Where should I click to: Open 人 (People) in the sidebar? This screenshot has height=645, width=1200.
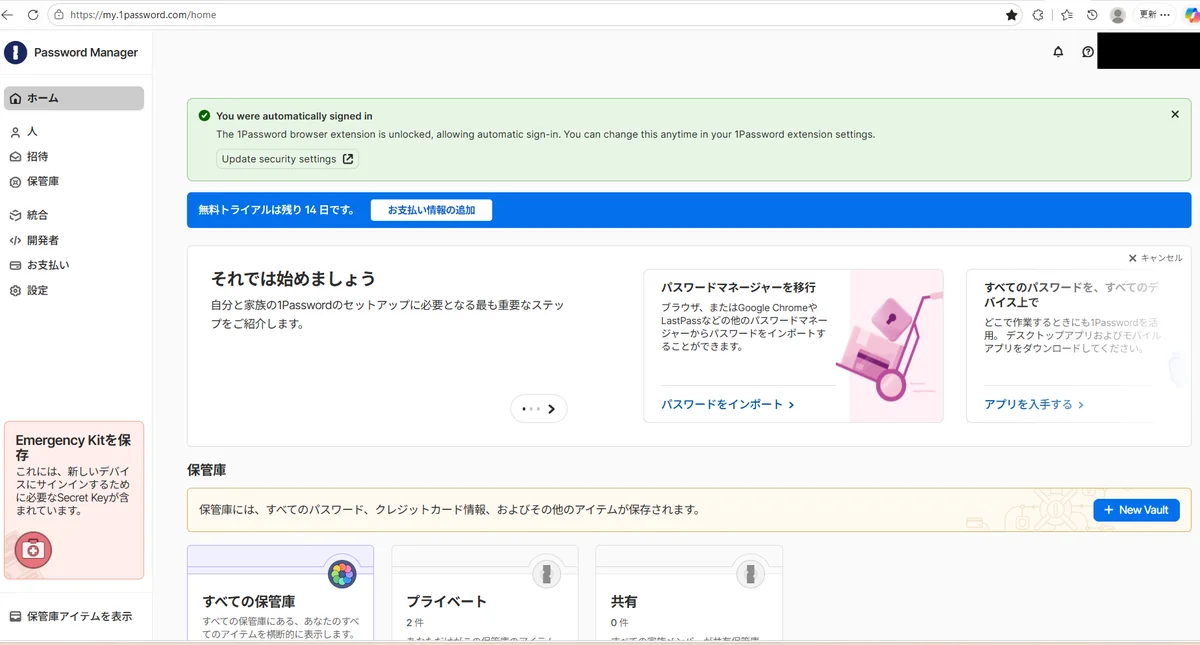coord(74,132)
